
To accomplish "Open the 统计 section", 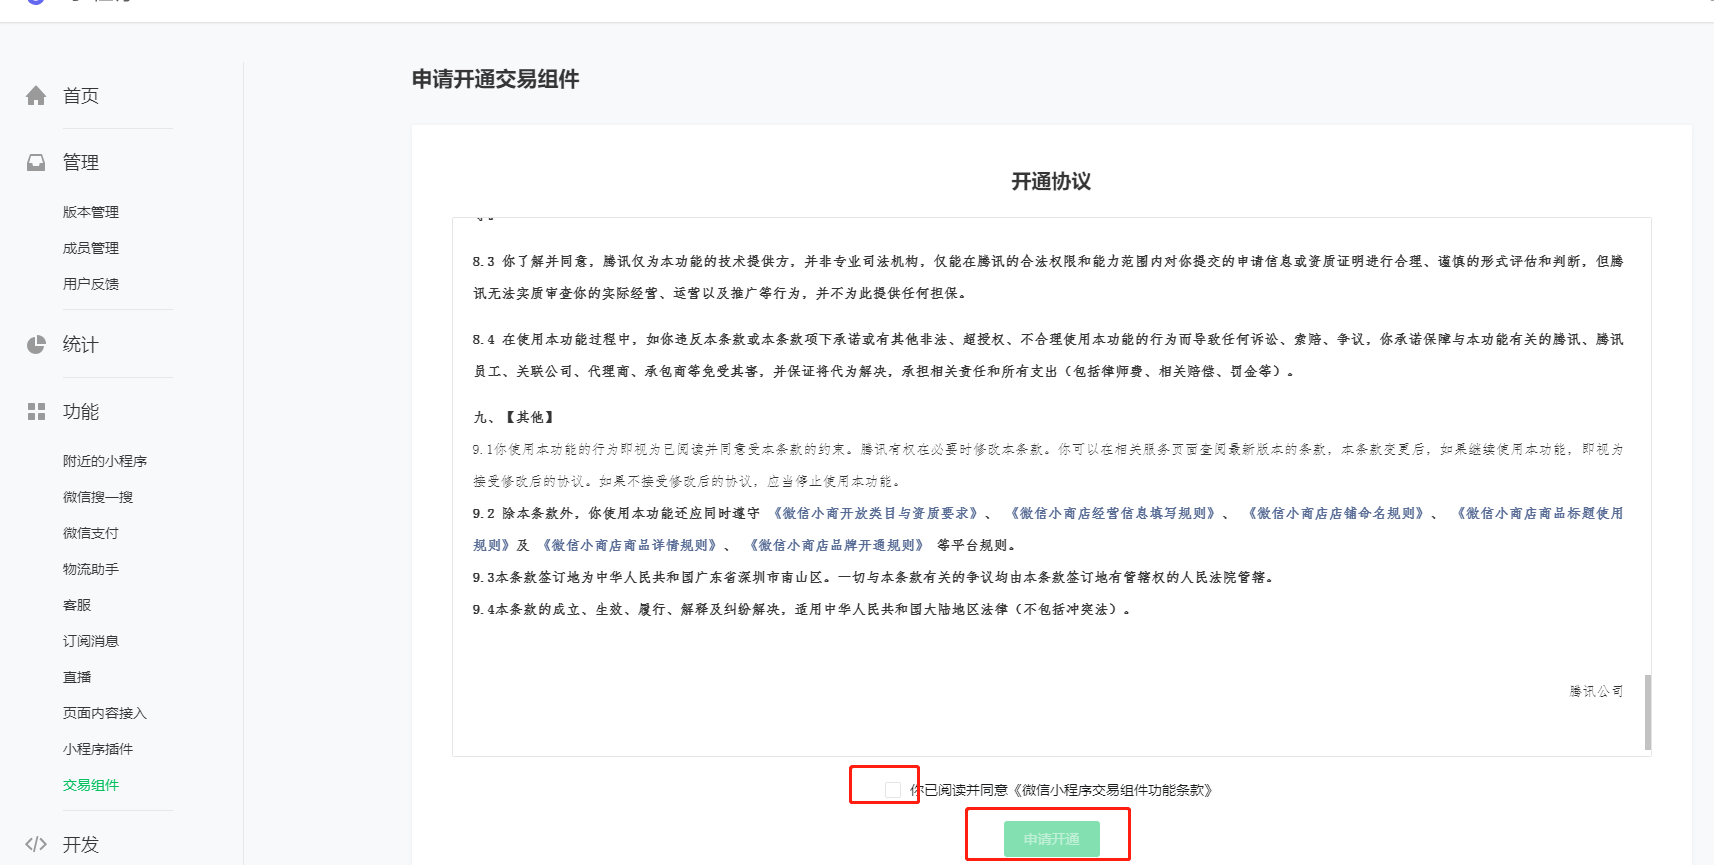I will point(81,344).
